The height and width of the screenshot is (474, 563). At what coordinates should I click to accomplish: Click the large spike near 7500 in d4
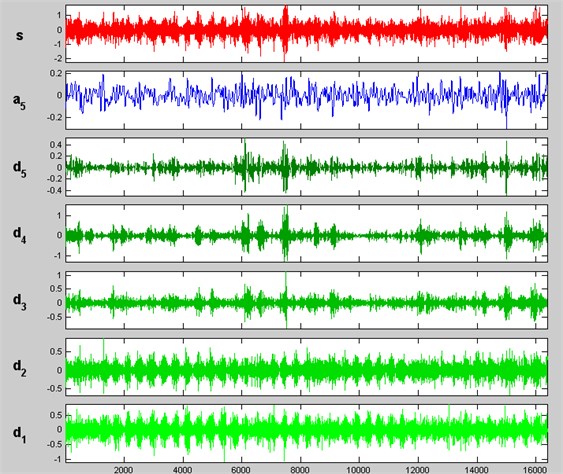click(x=286, y=233)
